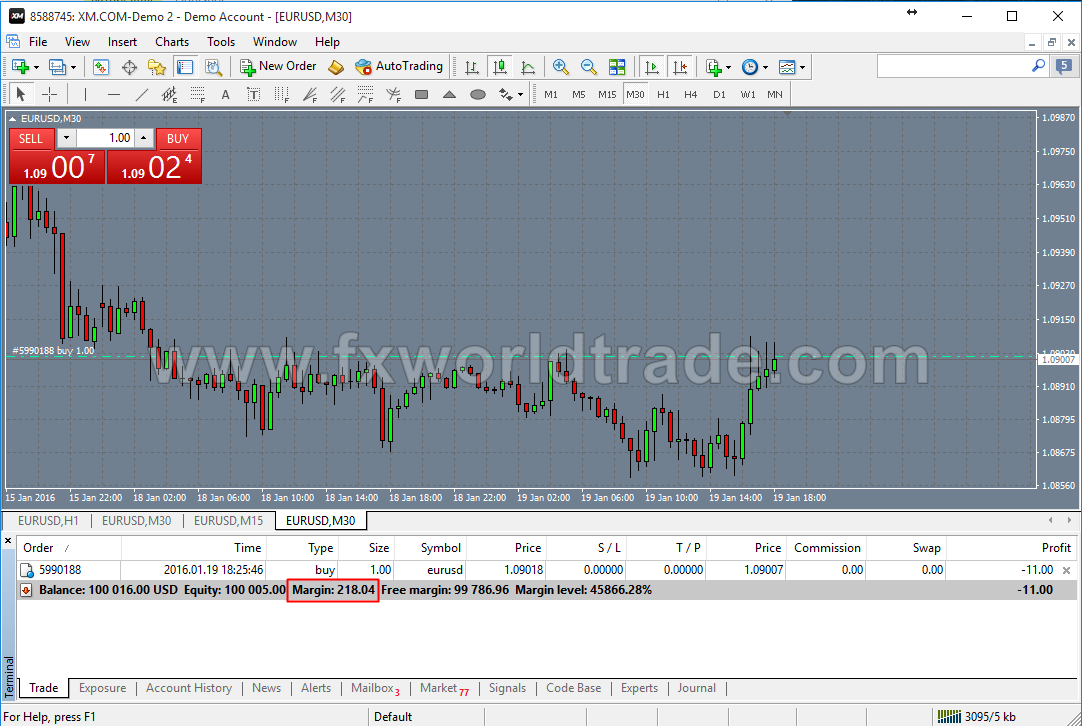Select the Horizontal Line tool

tap(114, 94)
